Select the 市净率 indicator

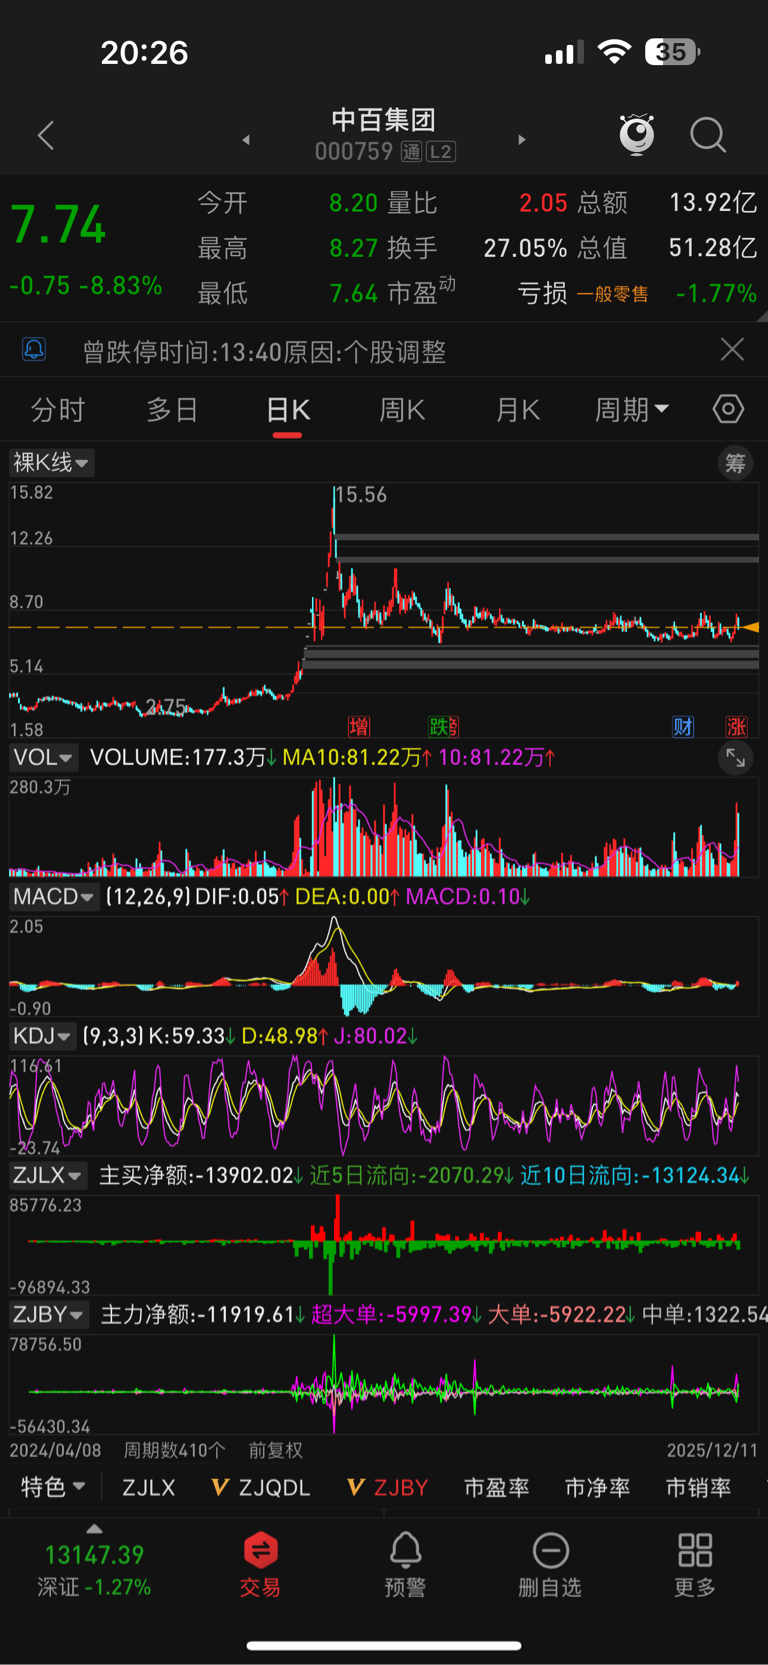pyautogui.click(x=598, y=1488)
